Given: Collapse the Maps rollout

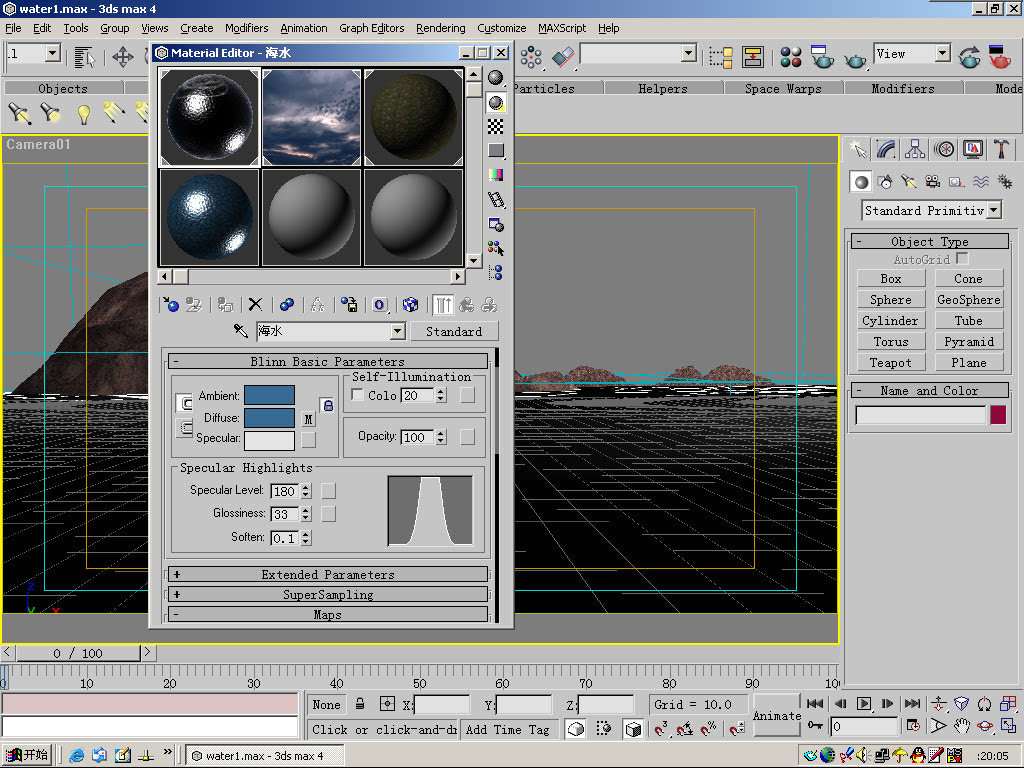Looking at the screenshot, I should pyautogui.click(x=327, y=615).
